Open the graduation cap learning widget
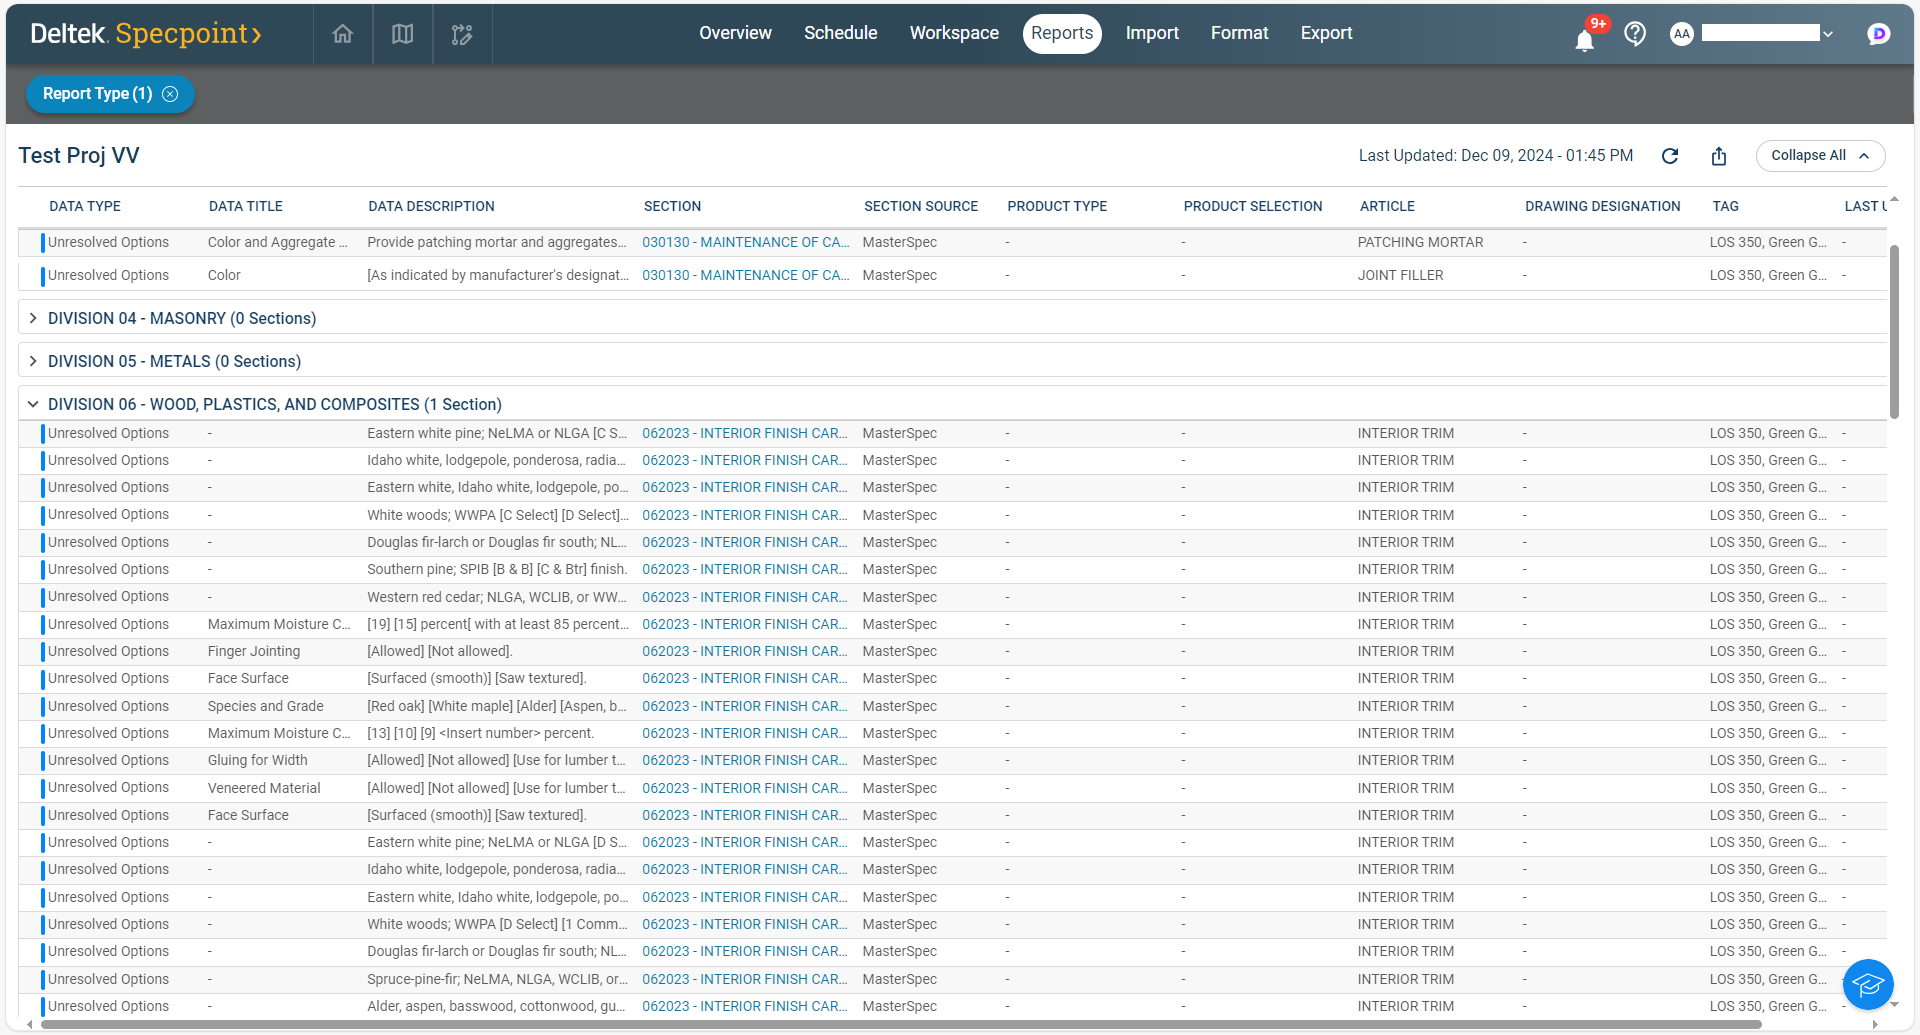 [1867, 985]
